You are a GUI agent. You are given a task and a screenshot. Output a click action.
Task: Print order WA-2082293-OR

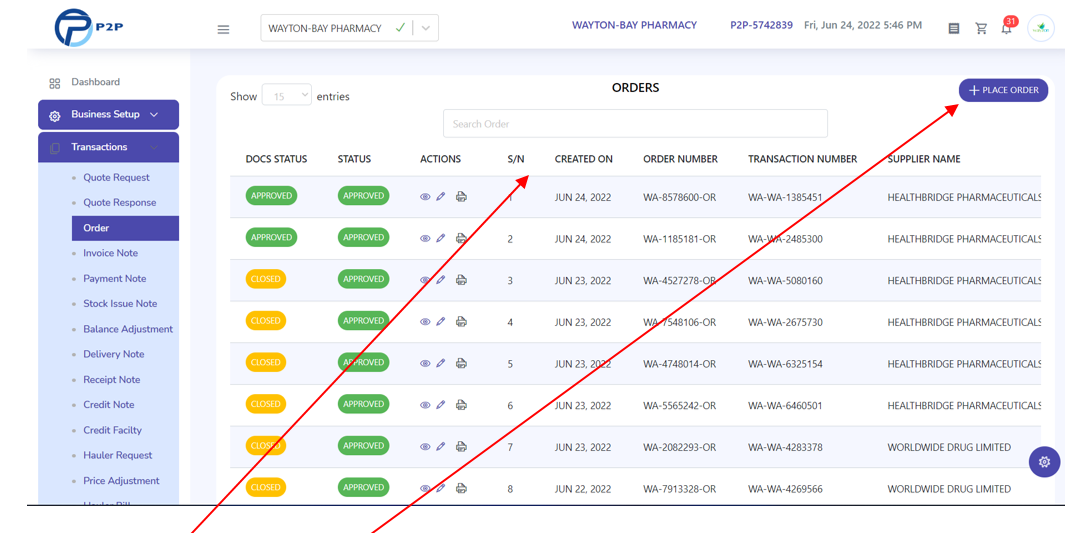coord(461,447)
